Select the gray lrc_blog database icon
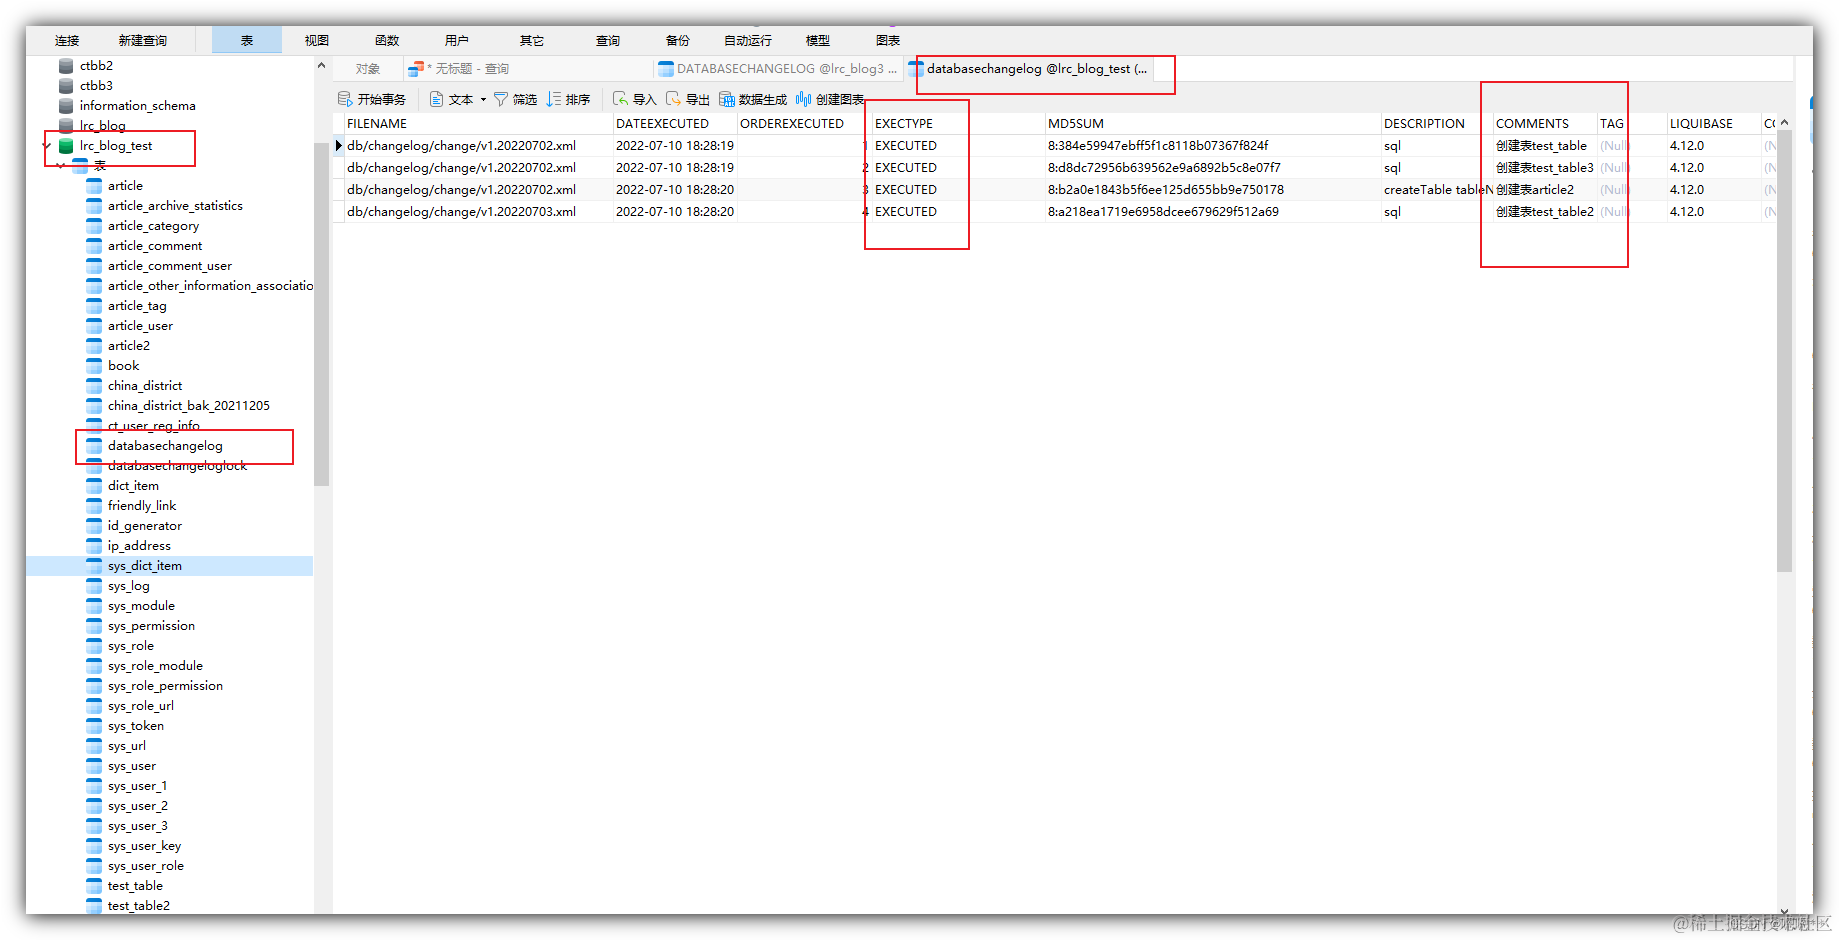 [66, 126]
